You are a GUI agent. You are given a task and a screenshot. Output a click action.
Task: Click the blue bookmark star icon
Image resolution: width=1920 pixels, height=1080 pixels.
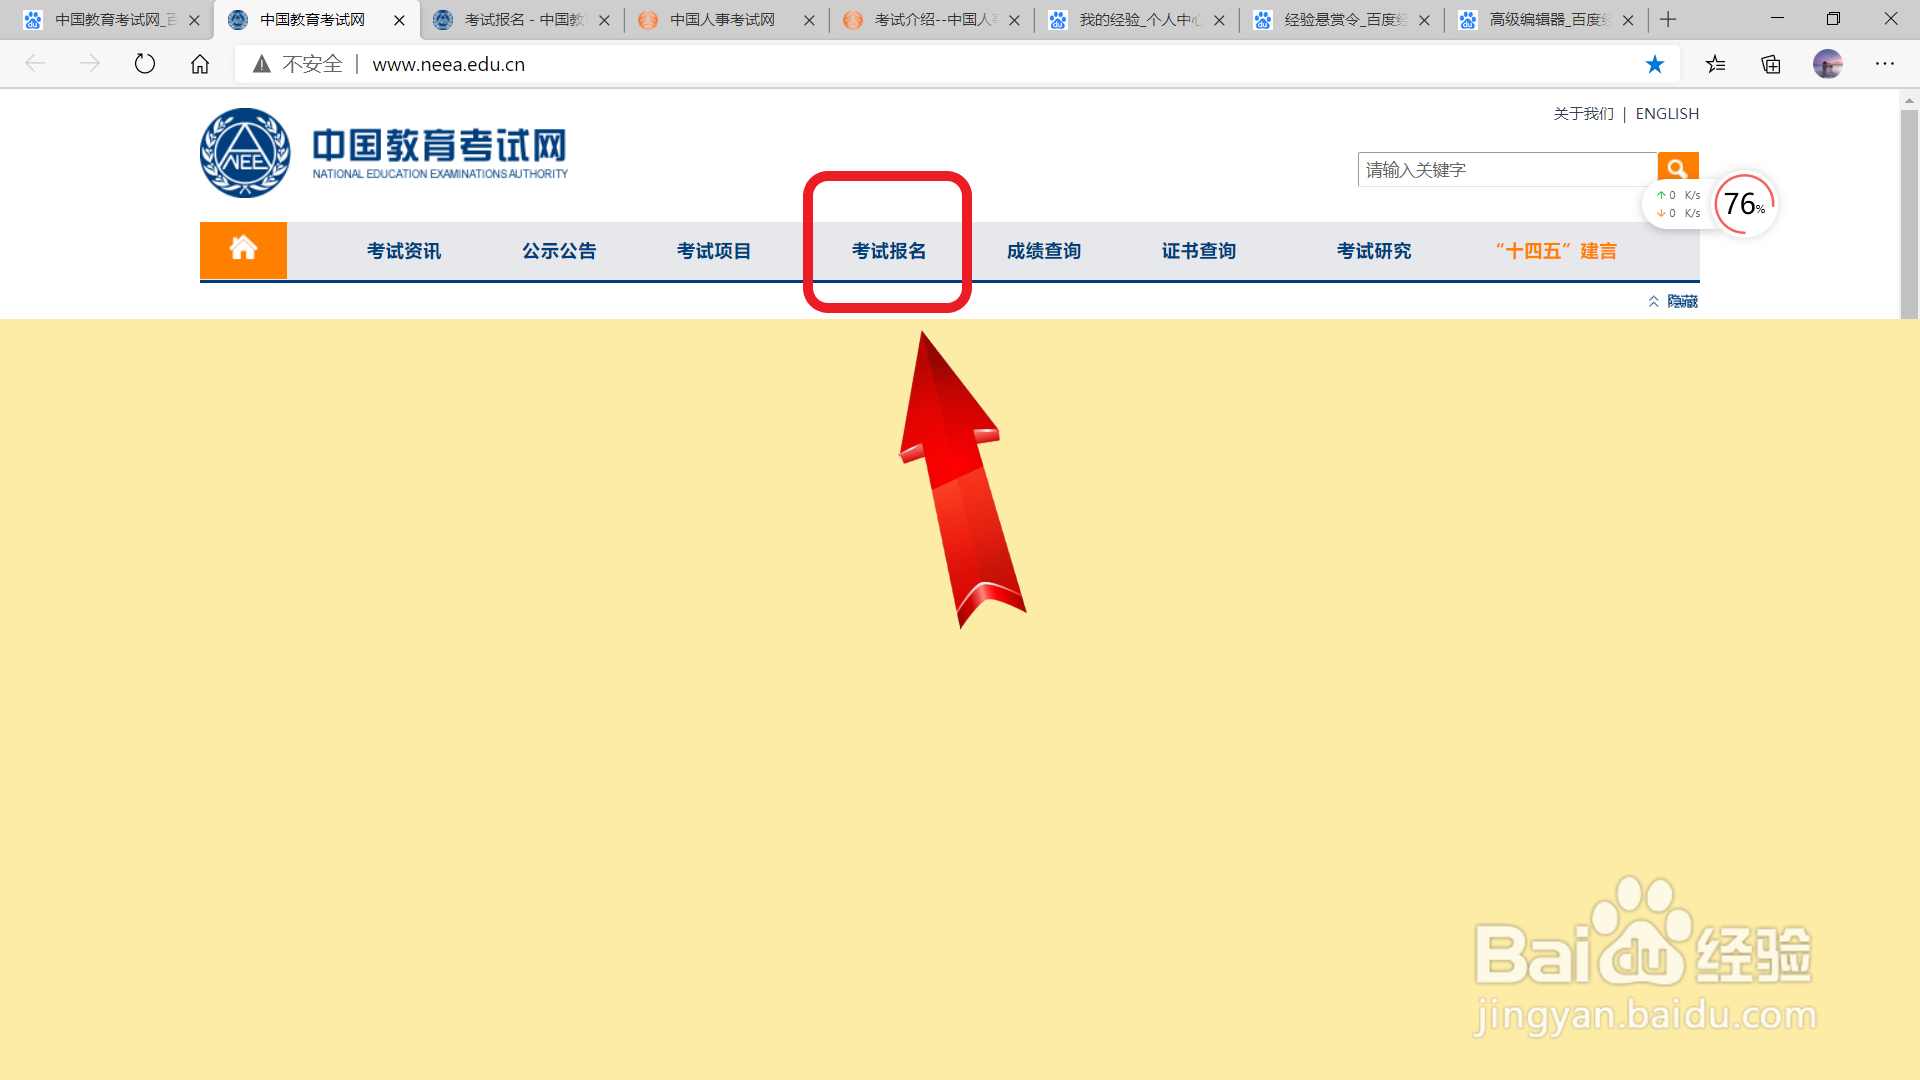[x=1655, y=64]
